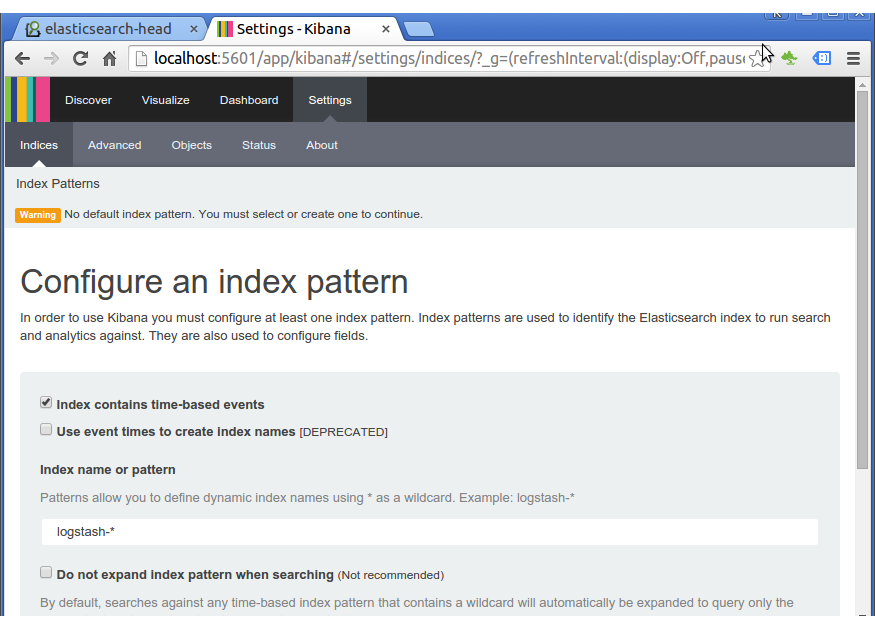Open the Advanced settings sub-tab
This screenshot has width=875, height=629.
pyautogui.click(x=114, y=145)
